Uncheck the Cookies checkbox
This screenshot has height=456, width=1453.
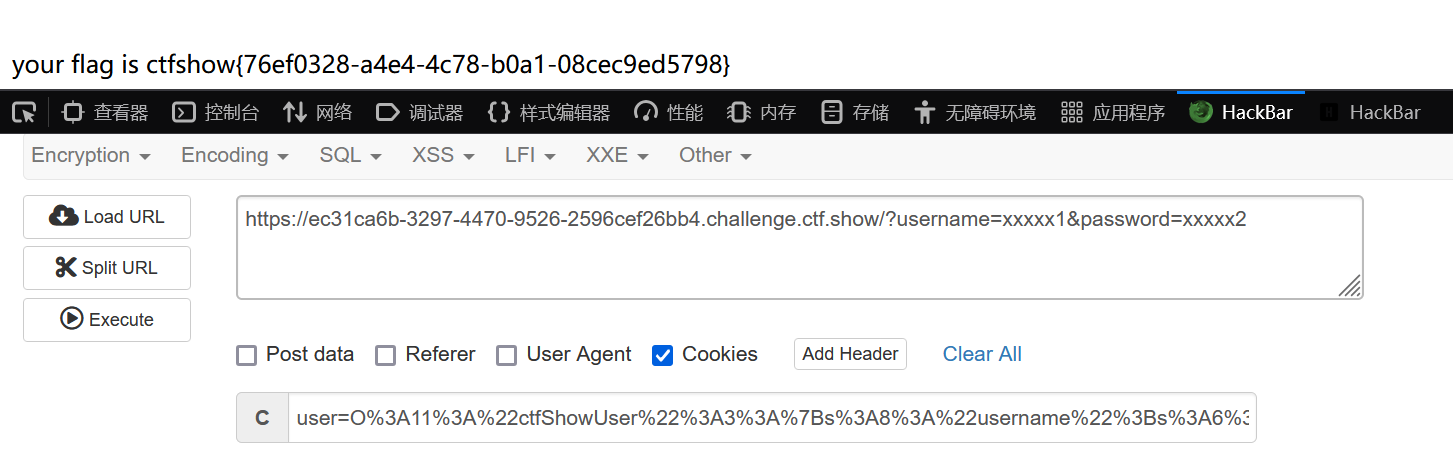pos(662,355)
